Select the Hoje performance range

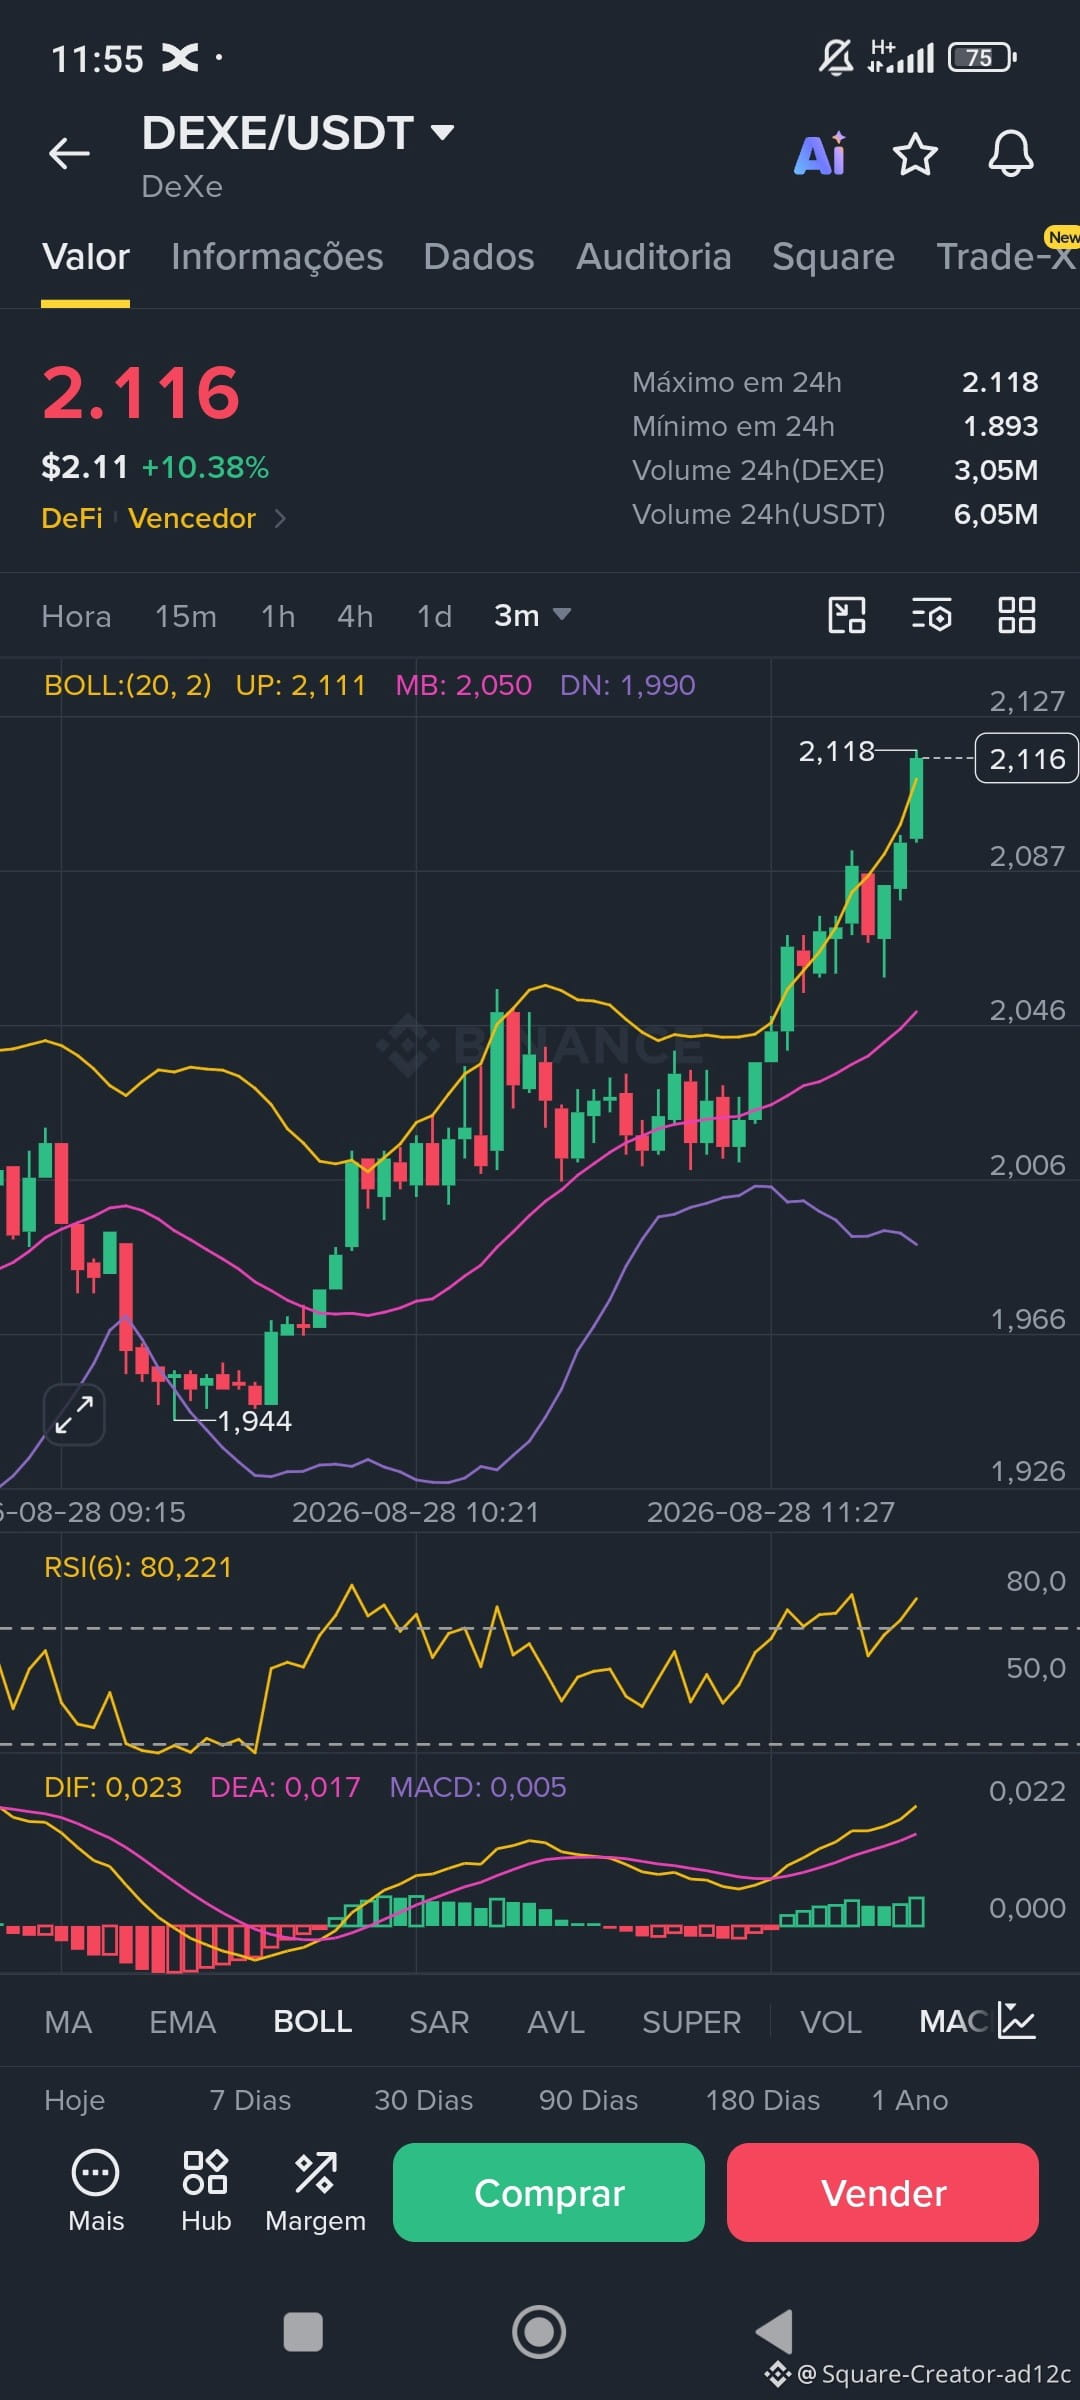click(74, 2100)
